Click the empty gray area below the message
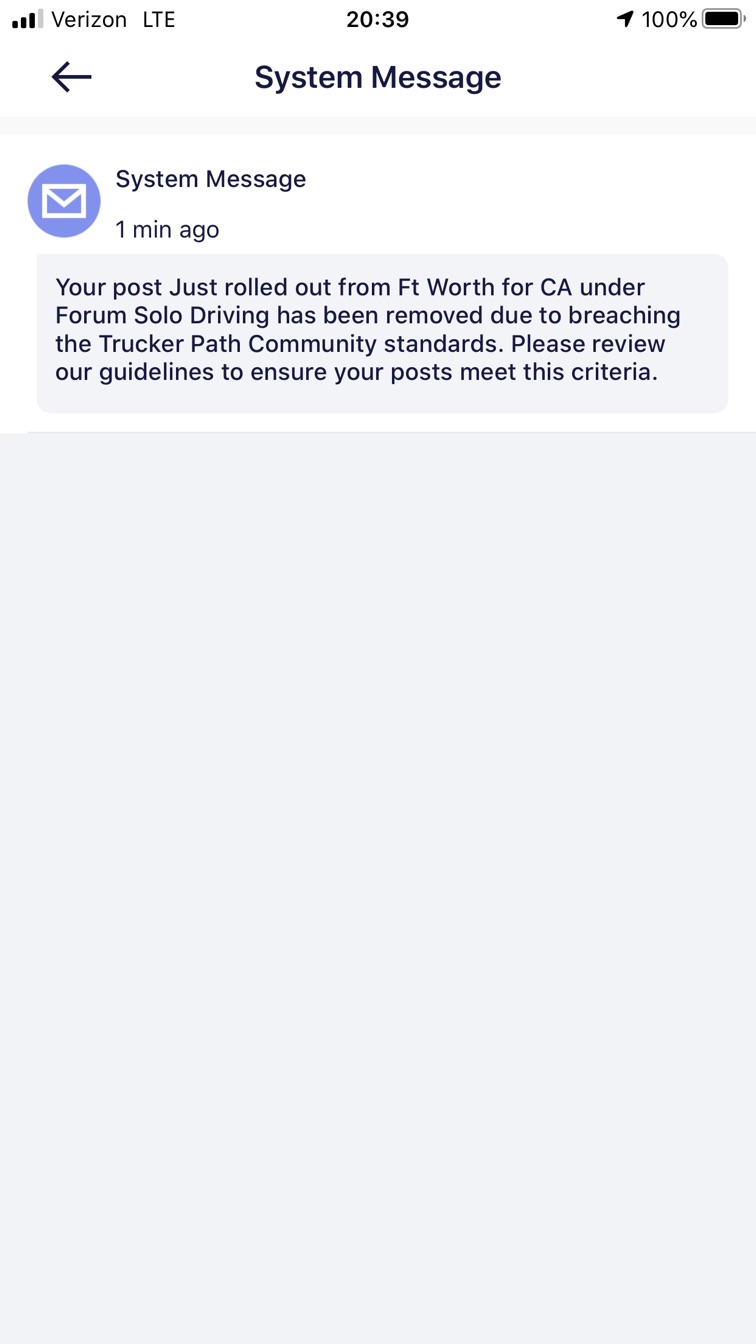Image resolution: width=756 pixels, height=1344 pixels. click(x=378, y=850)
